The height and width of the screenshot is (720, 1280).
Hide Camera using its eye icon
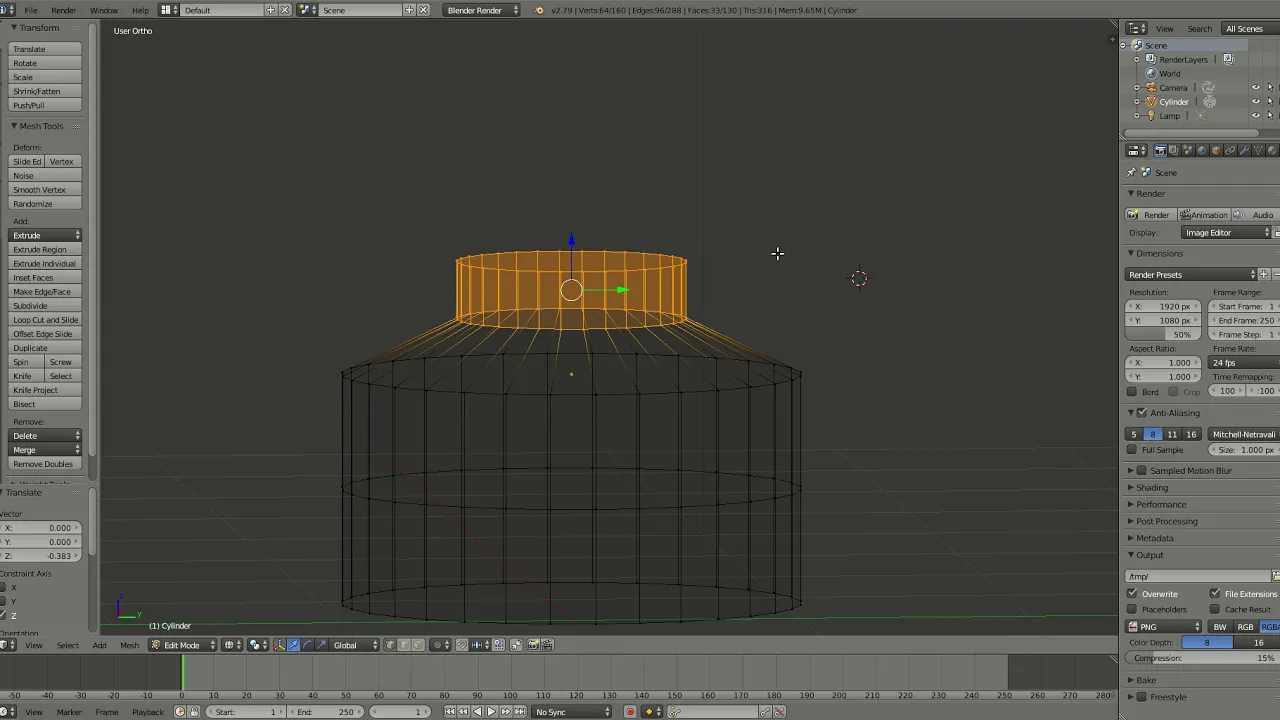pos(1256,88)
